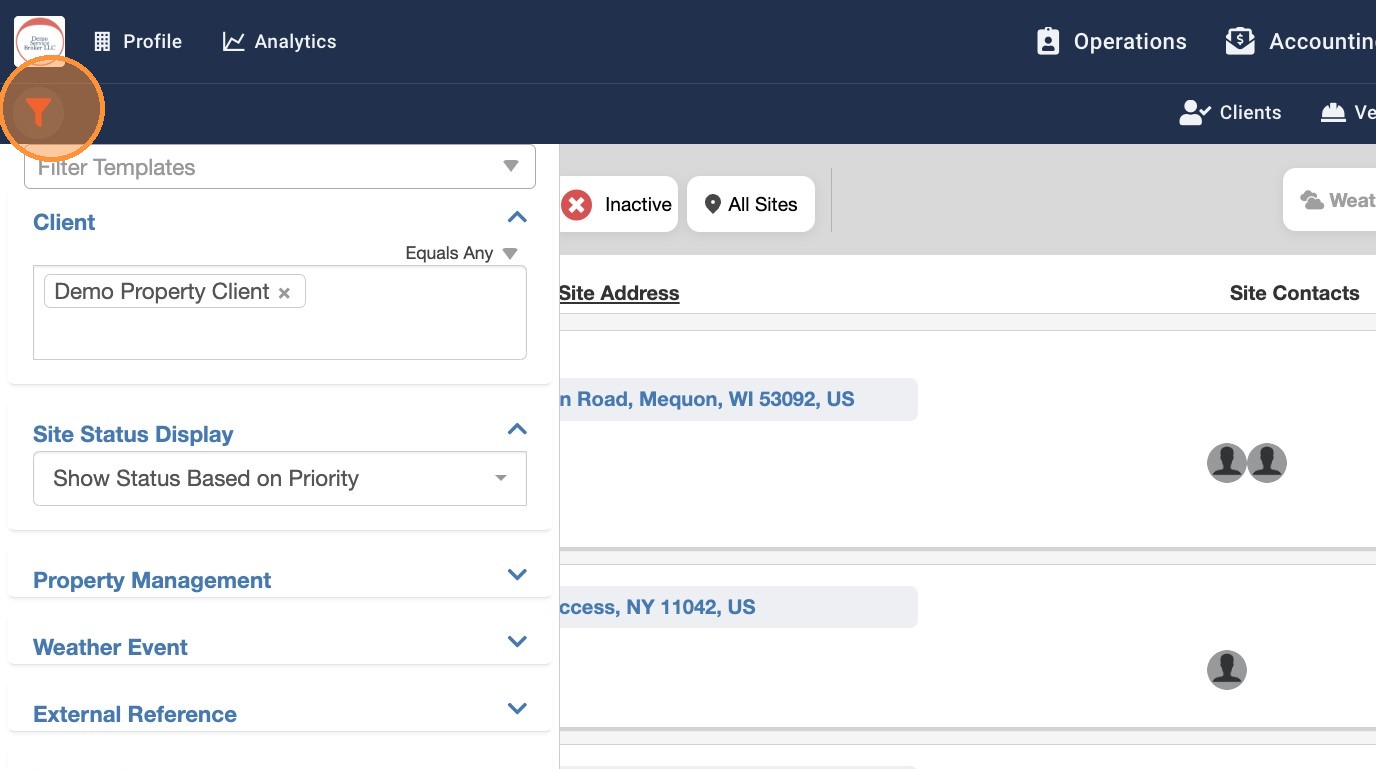
Task: Open the Analytics menu
Action: point(279,41)
